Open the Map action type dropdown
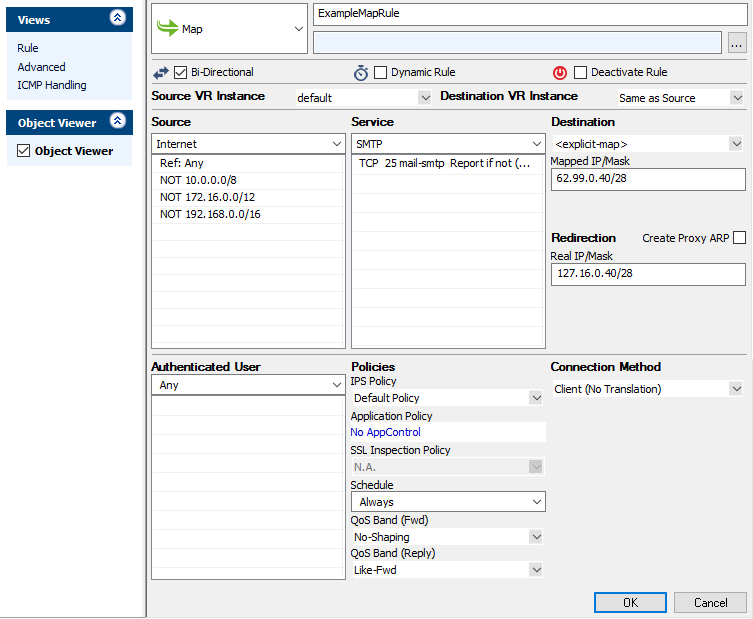The width and height of the screenshot is (753, 619). point(230,28)
